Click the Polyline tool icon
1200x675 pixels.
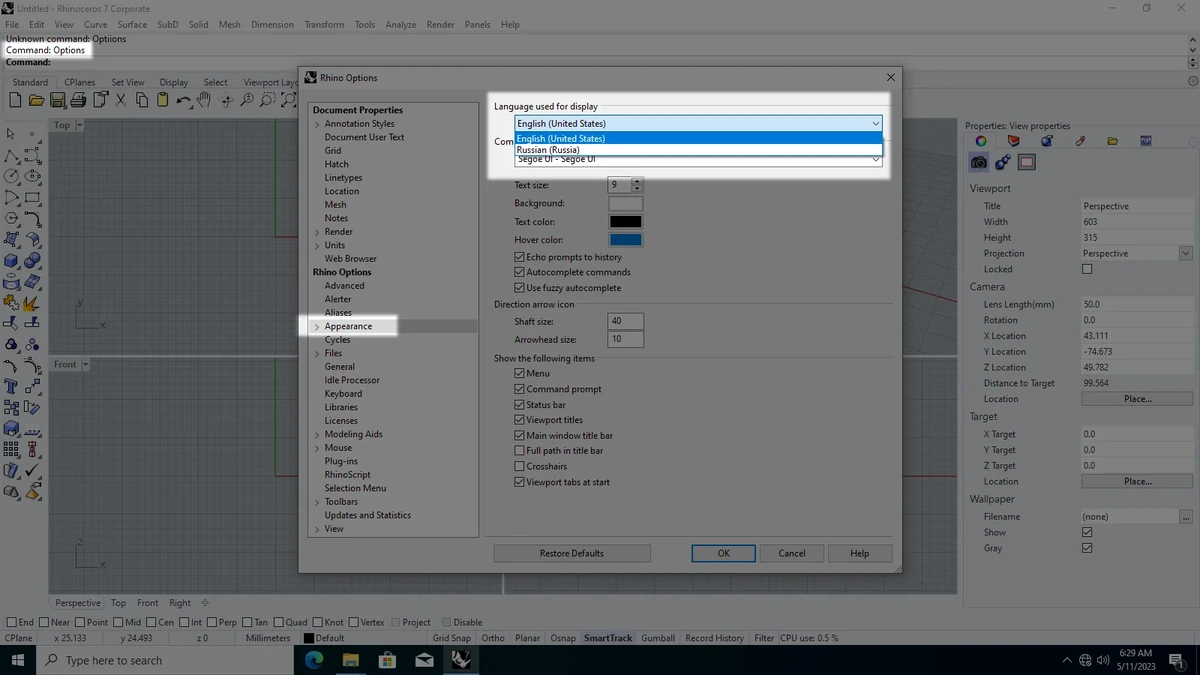[x=12, y=156]
